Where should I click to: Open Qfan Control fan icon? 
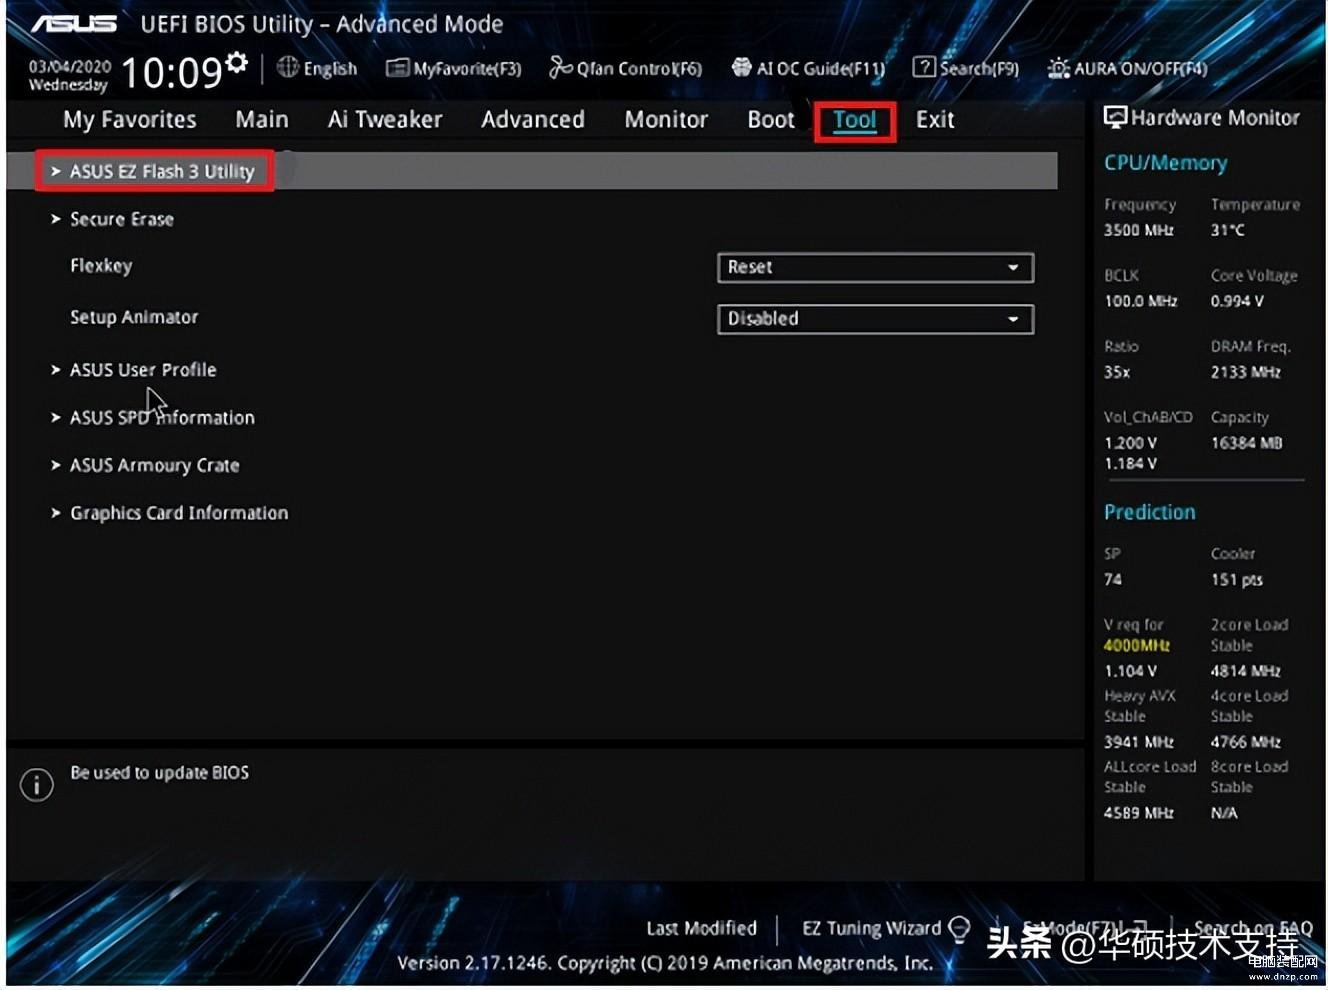[x=561, y=67]
